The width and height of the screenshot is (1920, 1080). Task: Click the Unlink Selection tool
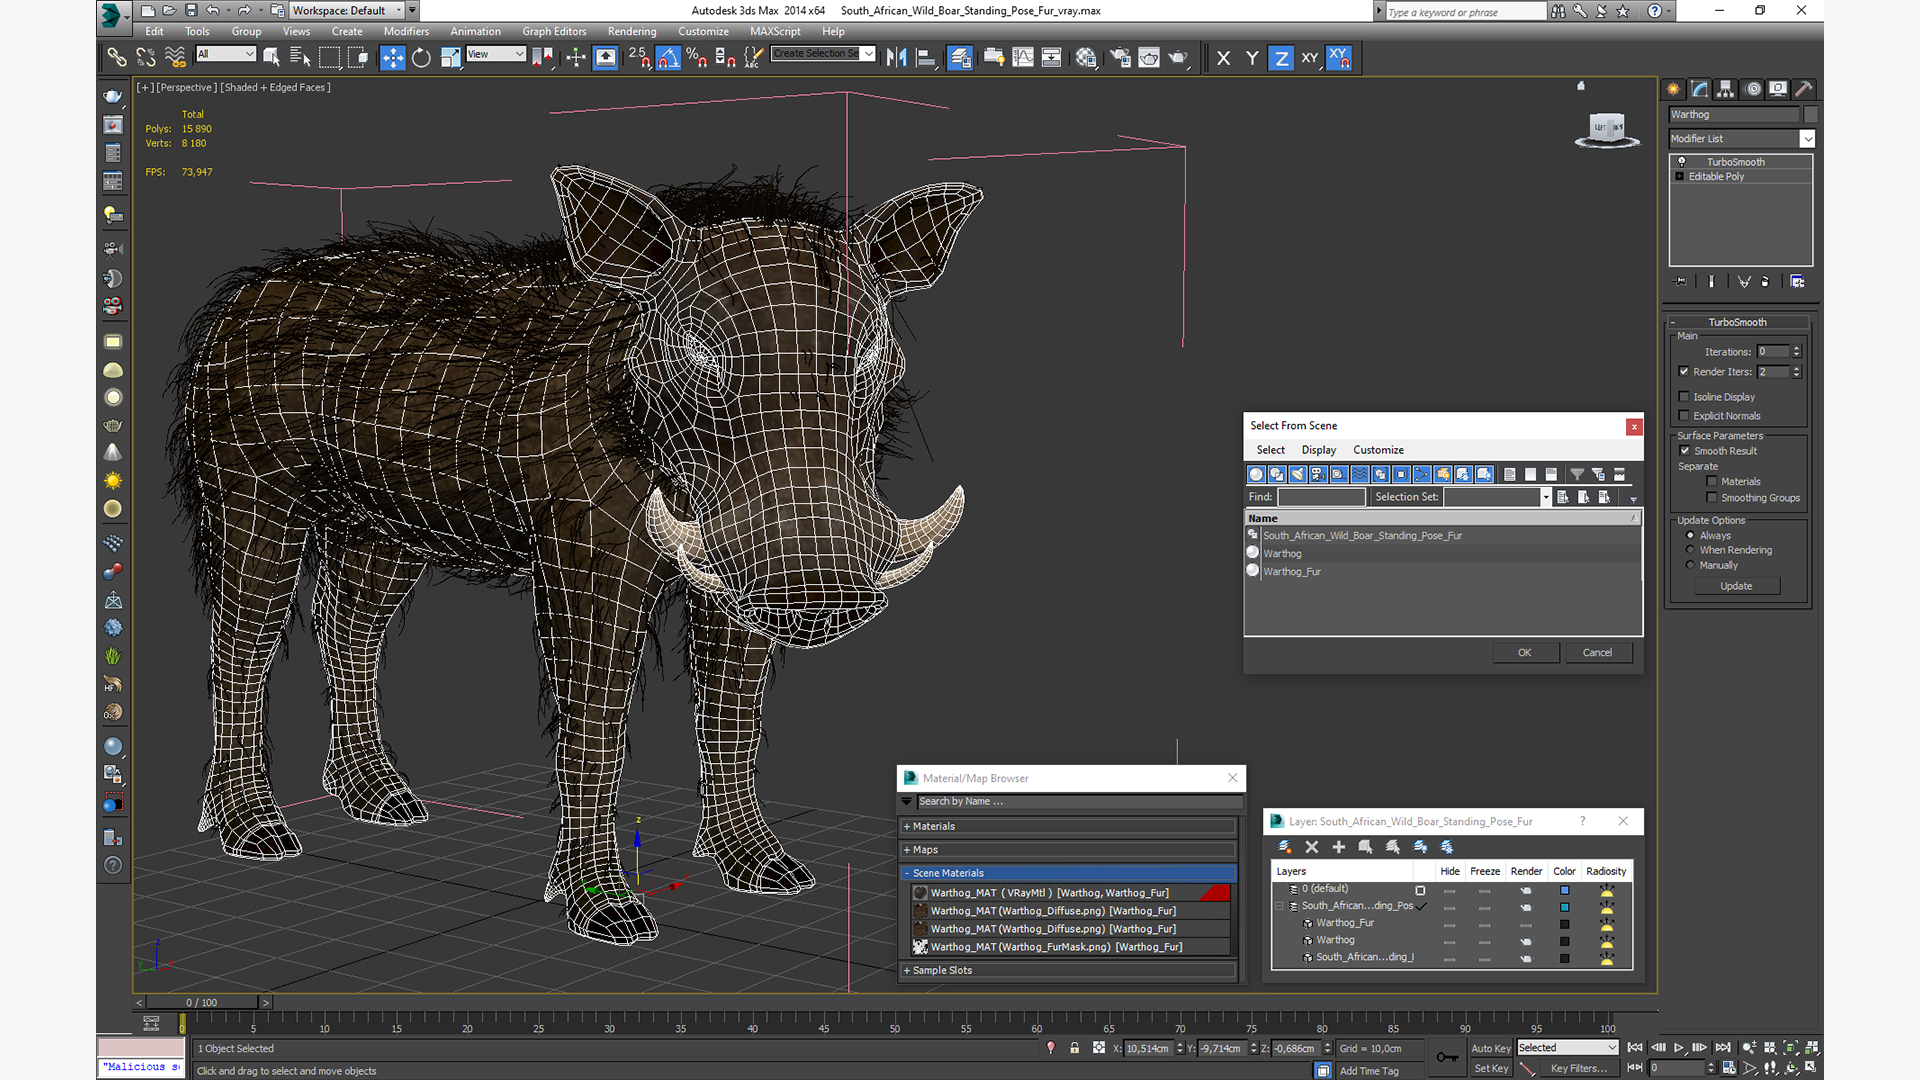click(x=146, y=57)
